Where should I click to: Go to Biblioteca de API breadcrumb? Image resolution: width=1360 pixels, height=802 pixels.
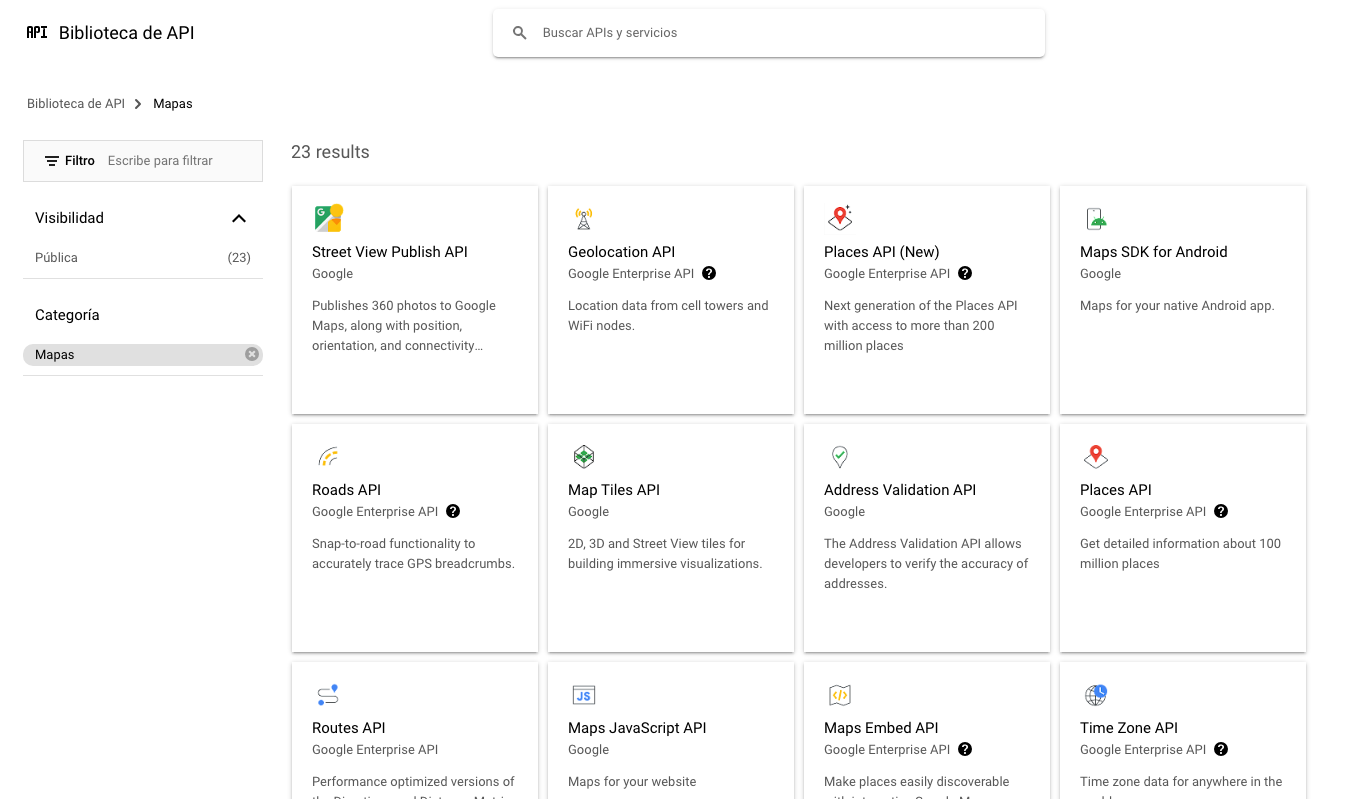pos(76,104)
